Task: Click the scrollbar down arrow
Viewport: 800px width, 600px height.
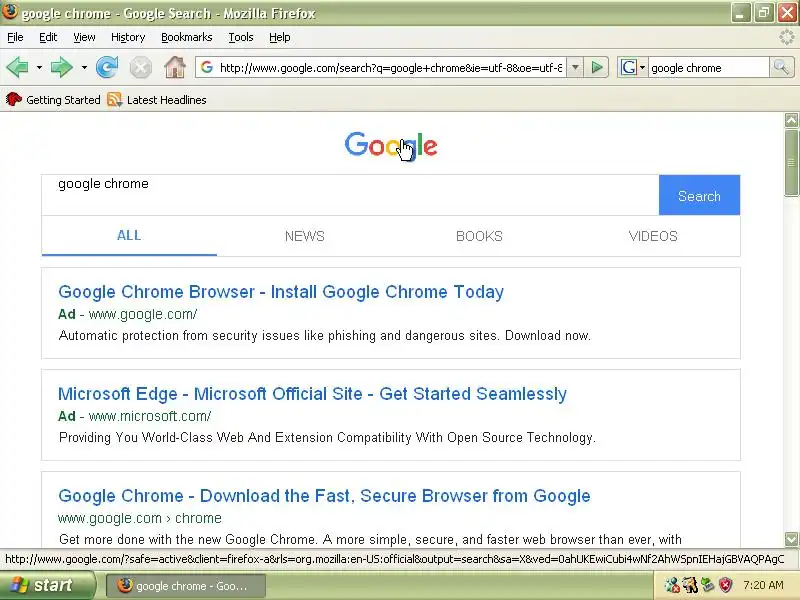Action: (791, 539)
